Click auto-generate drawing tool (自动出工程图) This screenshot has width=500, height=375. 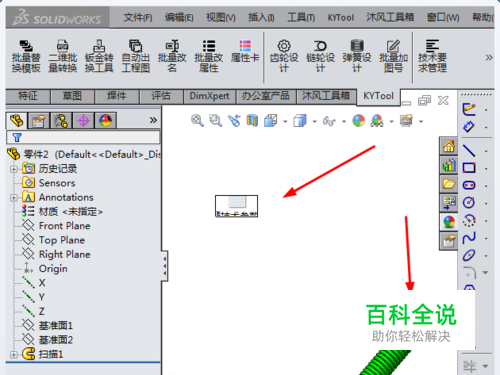(x=136, y=56)
